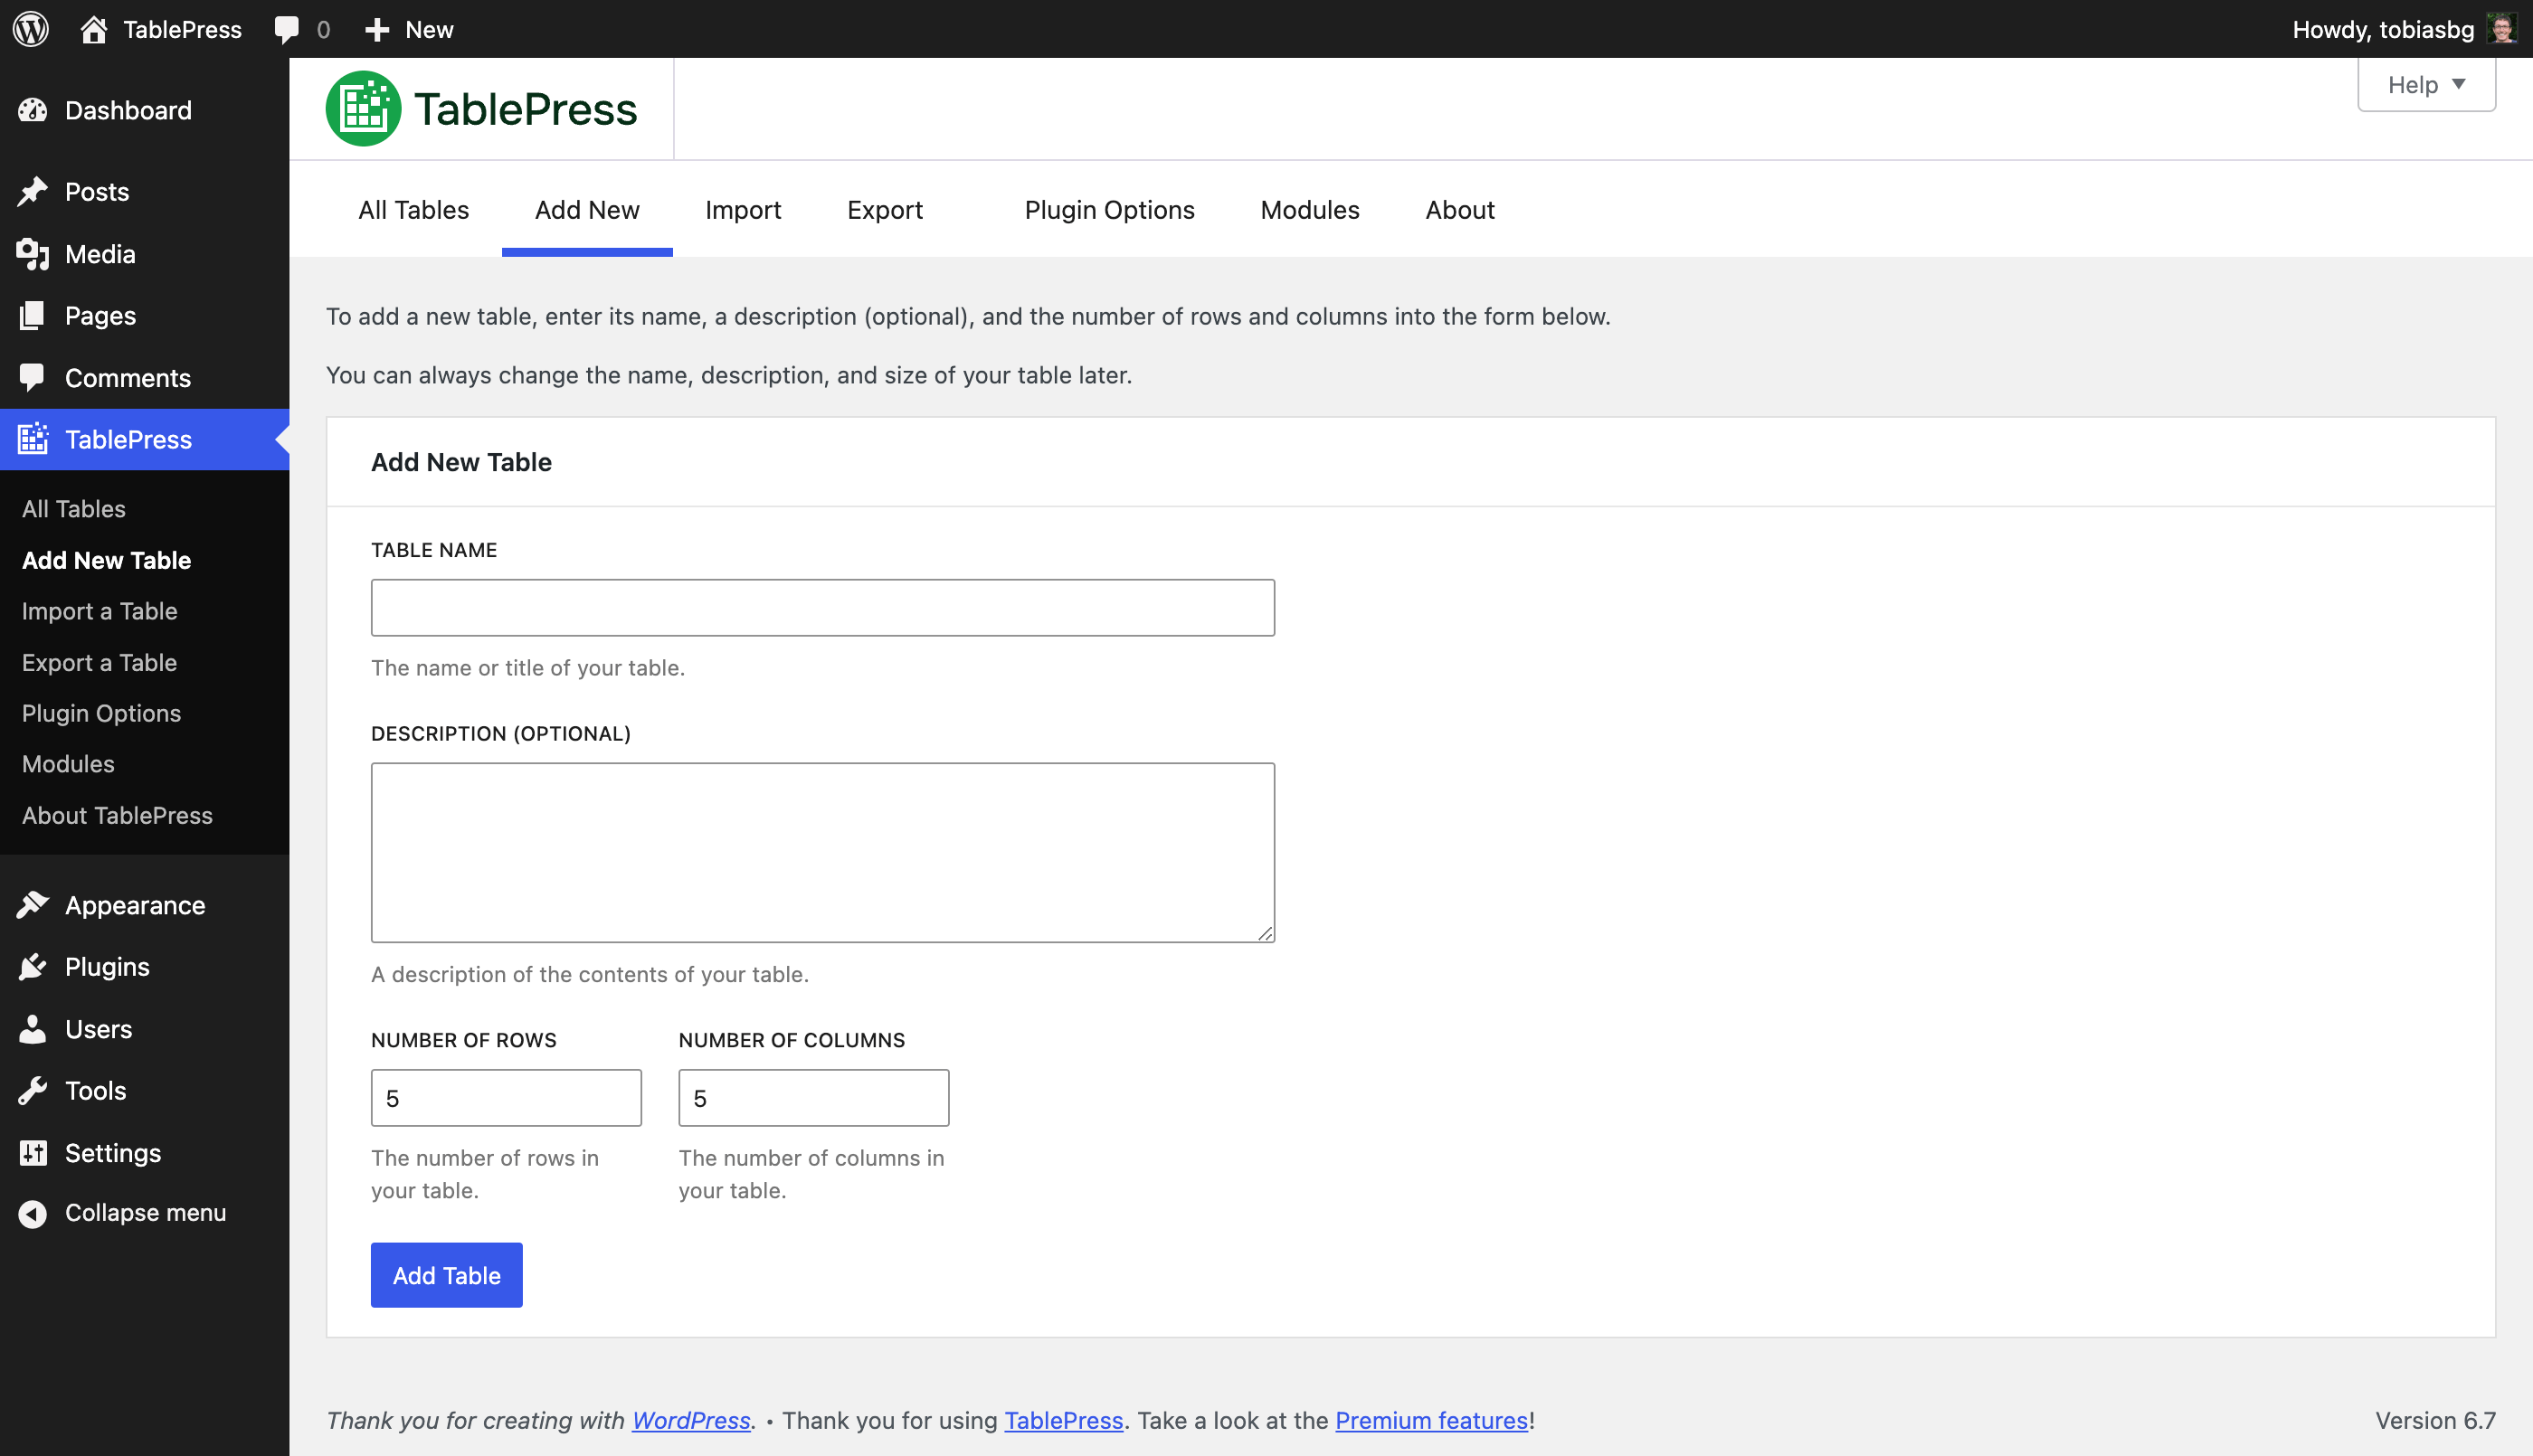Open the Premium features link

(x=1430, y=1420)
